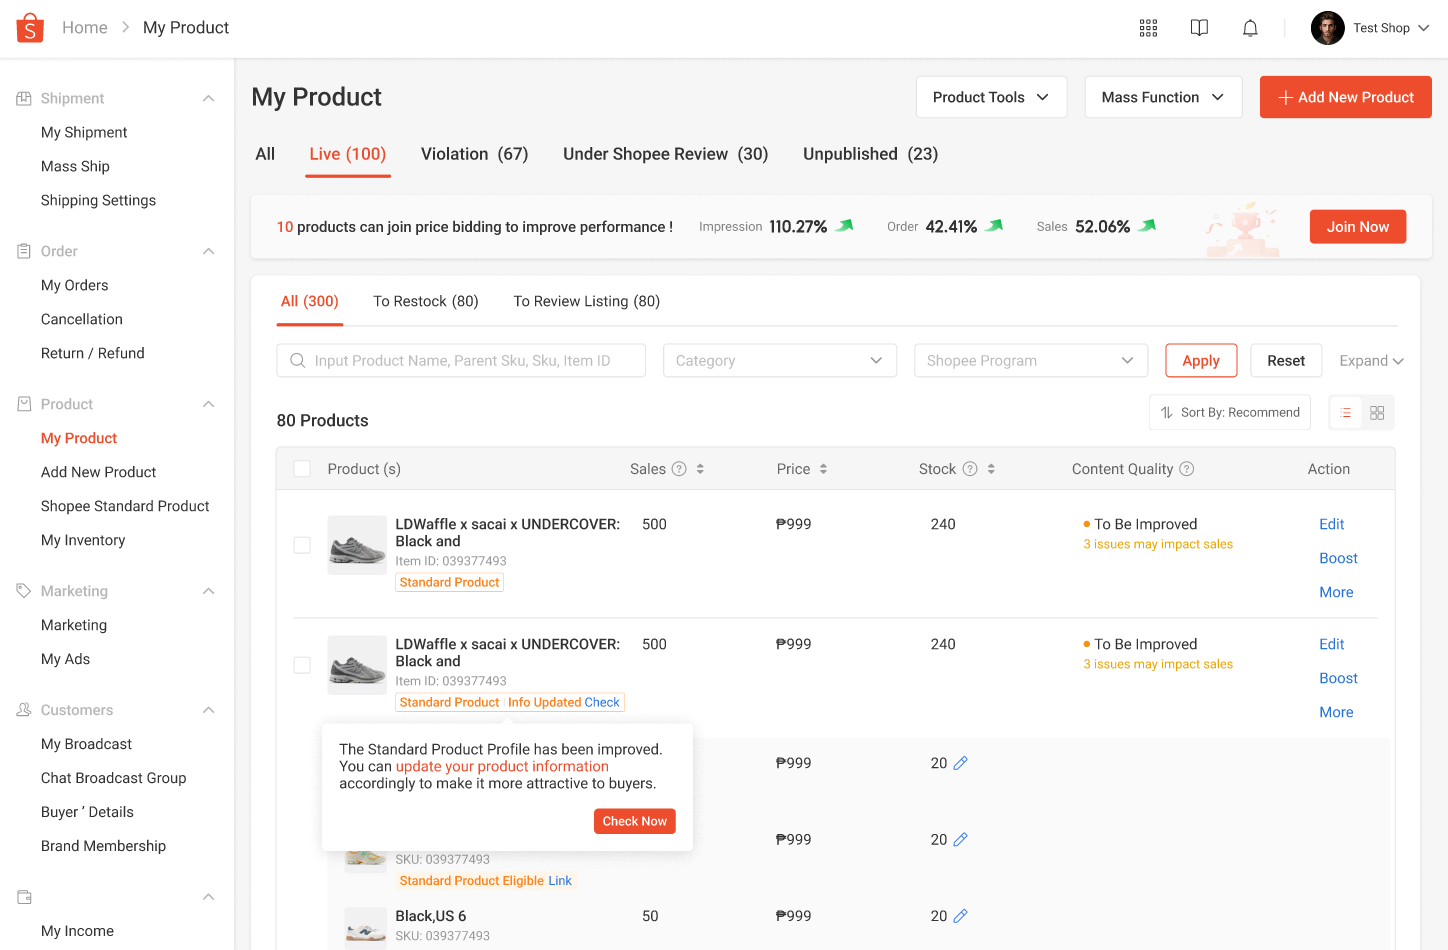Select the To Restock (80) tab
The width and height of the screenshot is (1448, 950).
(x=426, y=301)
